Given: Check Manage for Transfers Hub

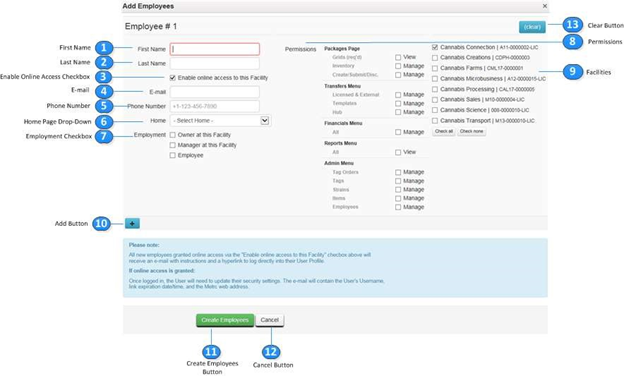Looking at the screenshot, I should point(398,112).
